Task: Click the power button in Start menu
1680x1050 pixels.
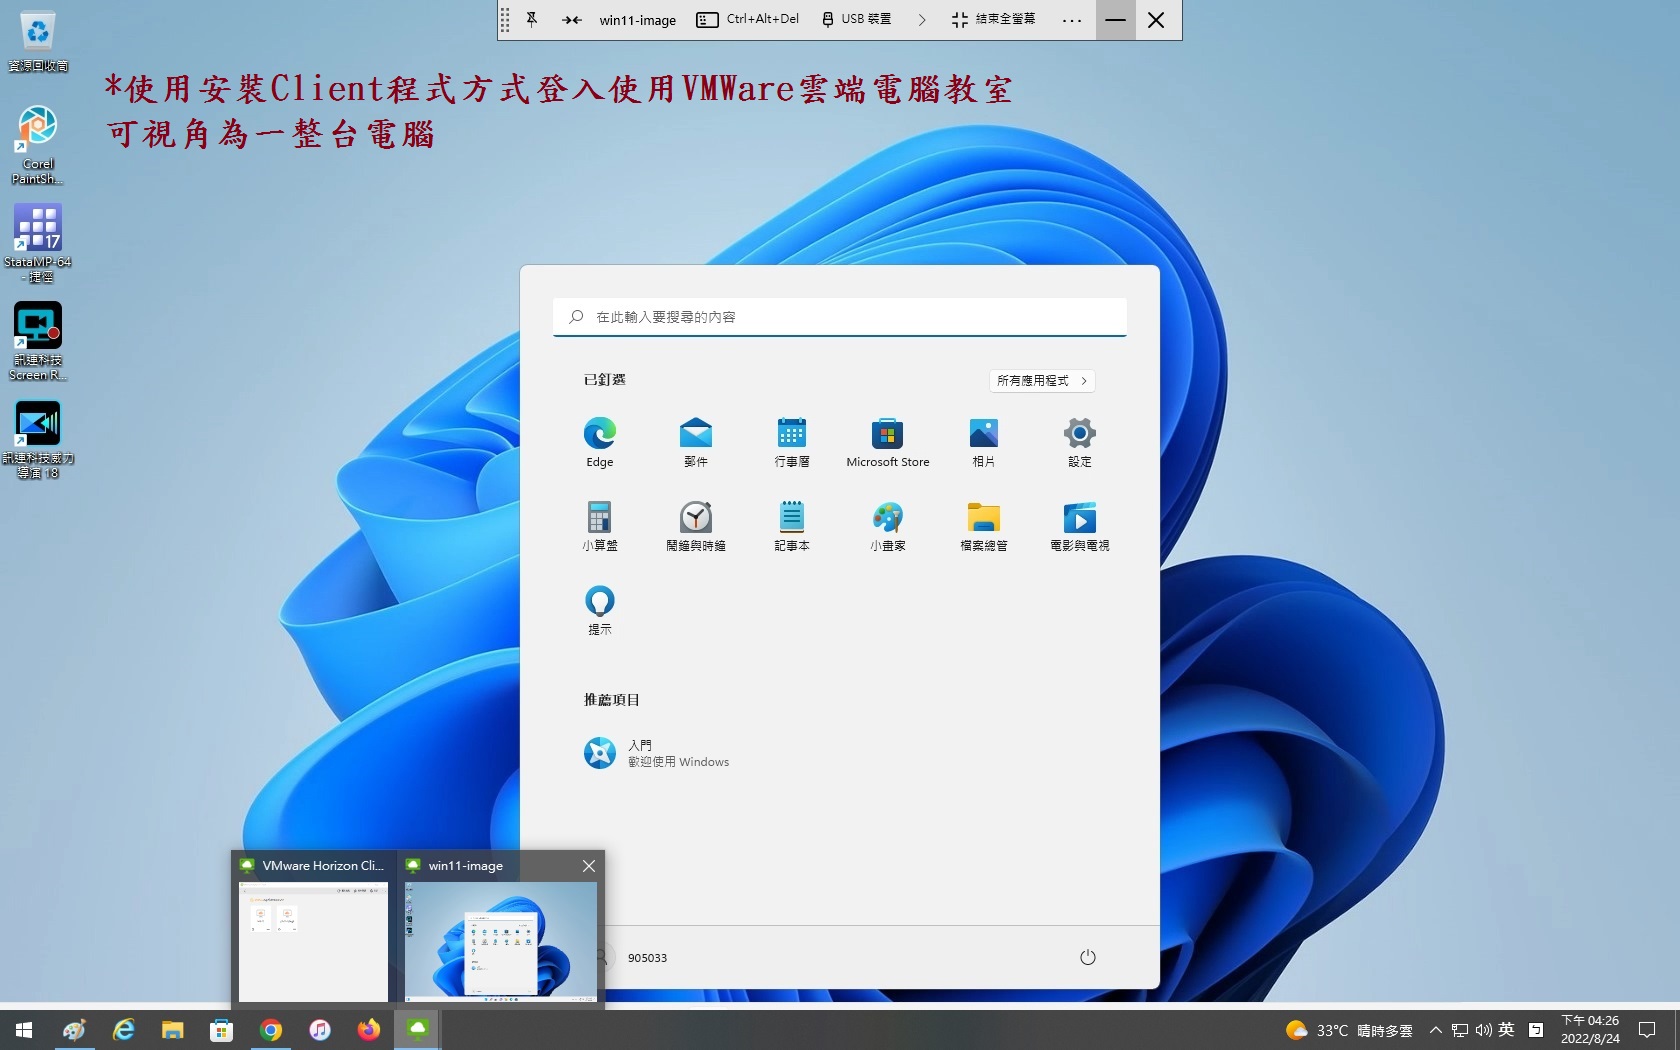Action: pyautogui.click(x=1088, y=957)
